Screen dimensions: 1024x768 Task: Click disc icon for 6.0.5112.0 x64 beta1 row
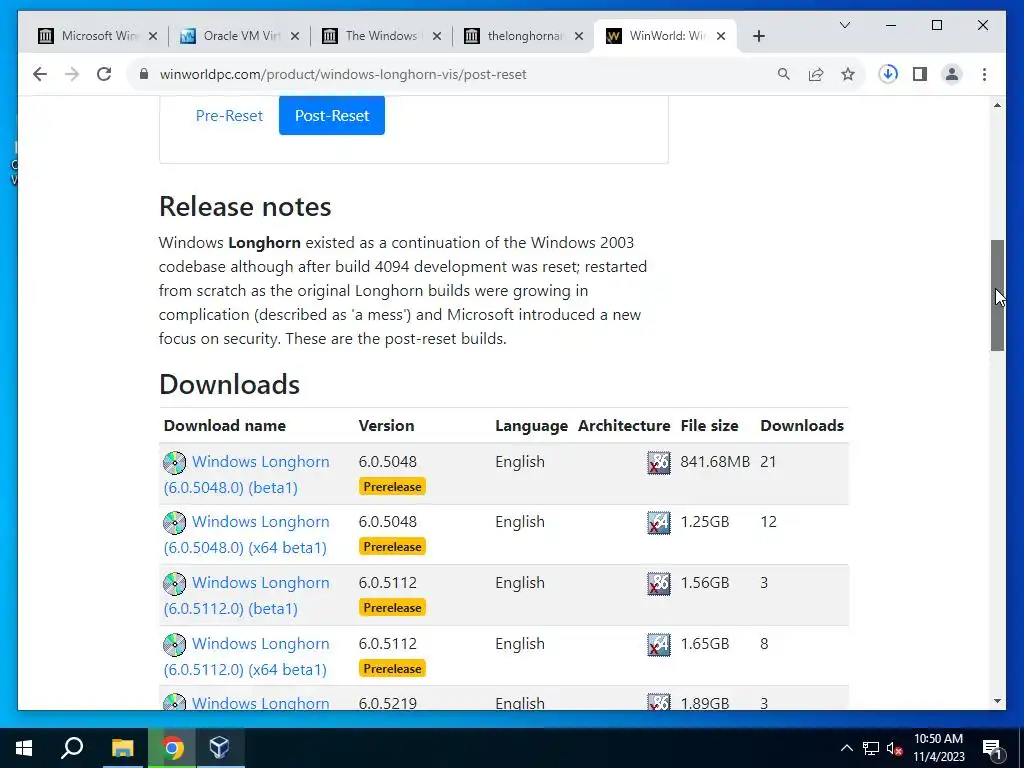tap(174, 645)
